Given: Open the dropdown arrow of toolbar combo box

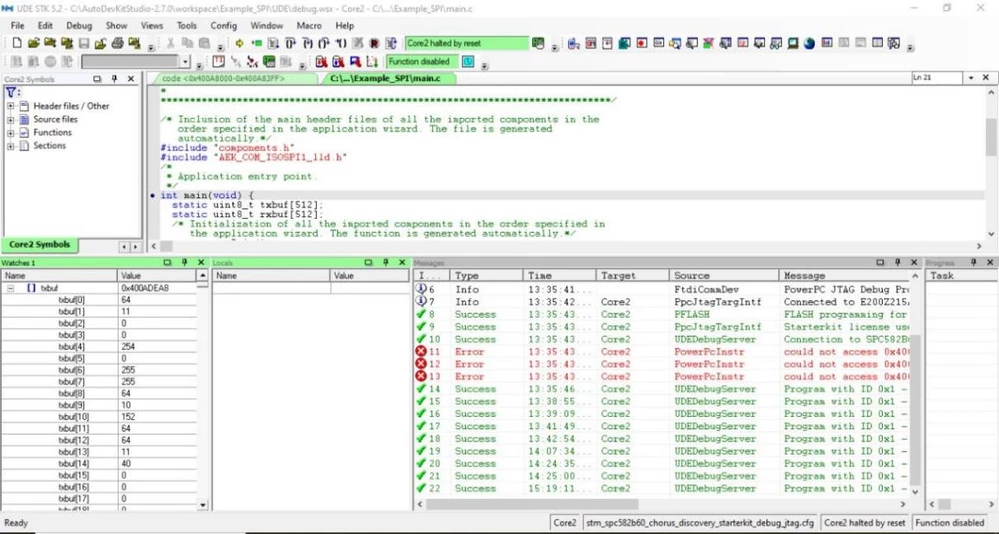Looking at the screenshot, I should click(185, 62).
